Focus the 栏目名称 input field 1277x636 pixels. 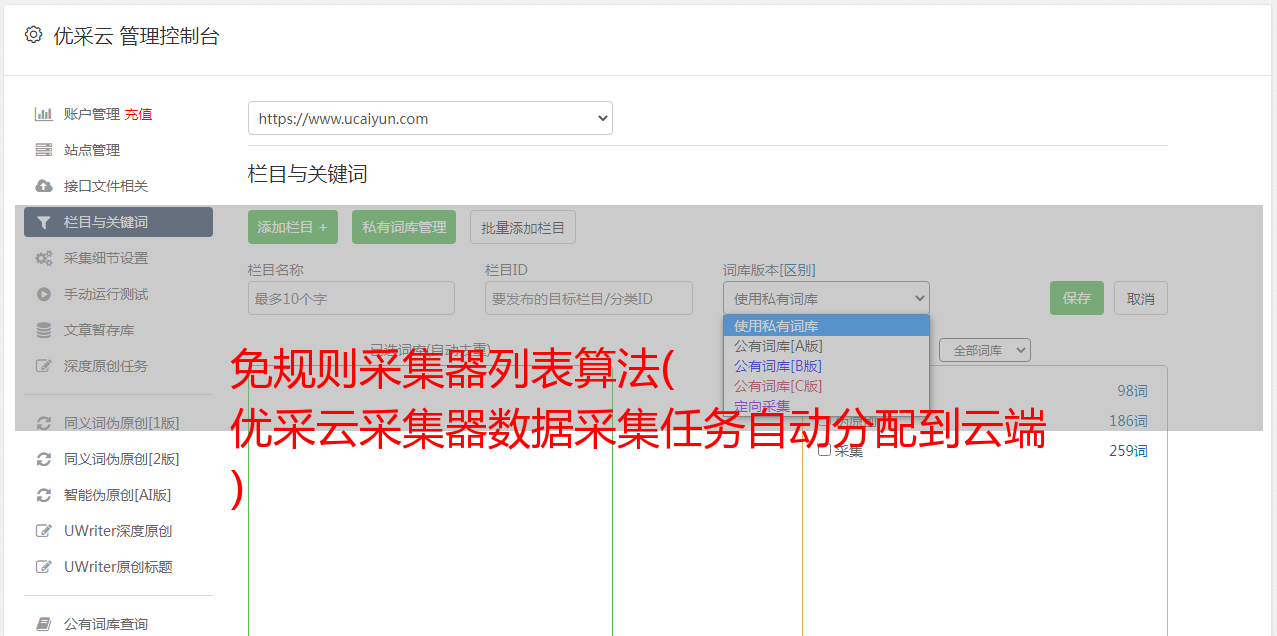[x=351, y=298]
